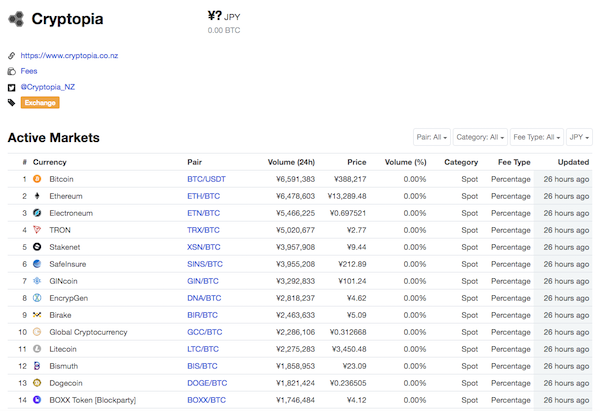Open the cryptopia.co.nz website link
600x411 pixels.
[69, 55]
